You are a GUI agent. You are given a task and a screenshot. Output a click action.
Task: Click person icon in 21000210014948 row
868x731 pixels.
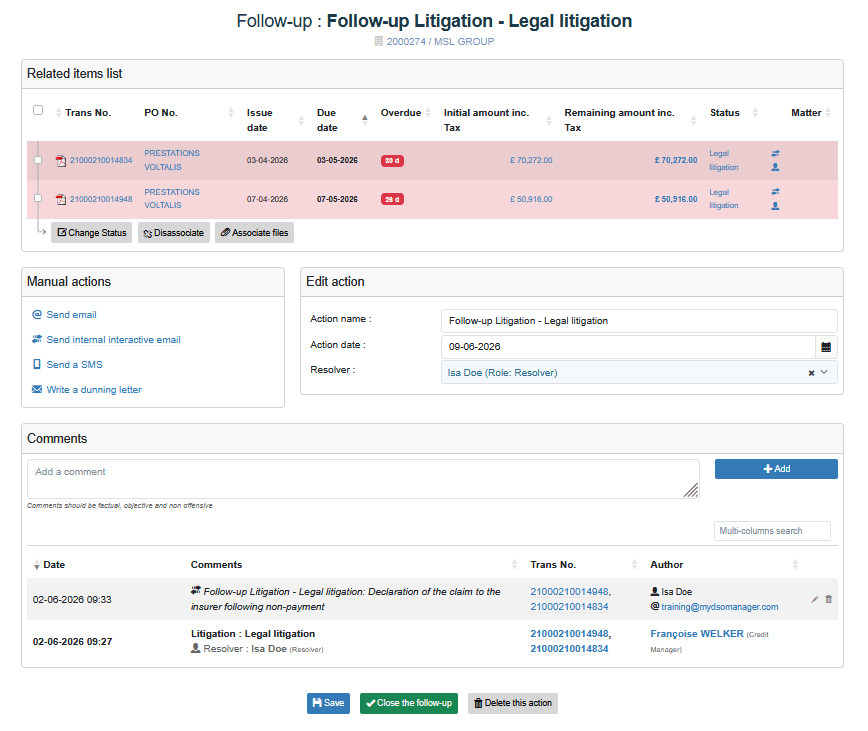[x=775, y=206]
